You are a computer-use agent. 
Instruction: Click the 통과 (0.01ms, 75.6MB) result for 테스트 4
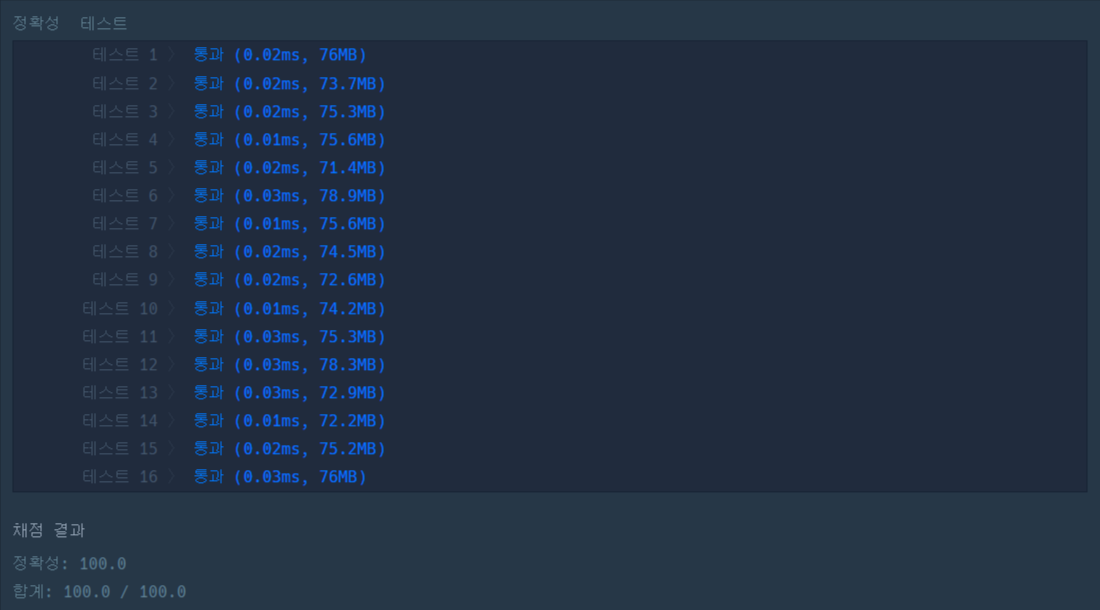tap(289, 140)
